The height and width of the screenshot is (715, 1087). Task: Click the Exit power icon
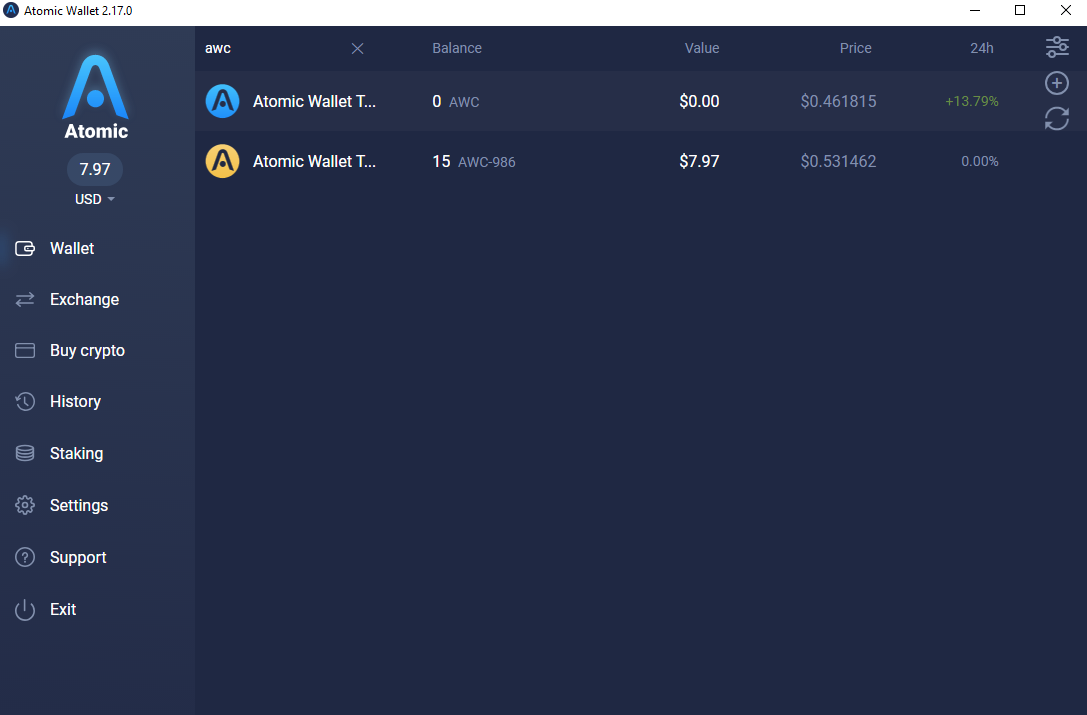click(25, 610)
